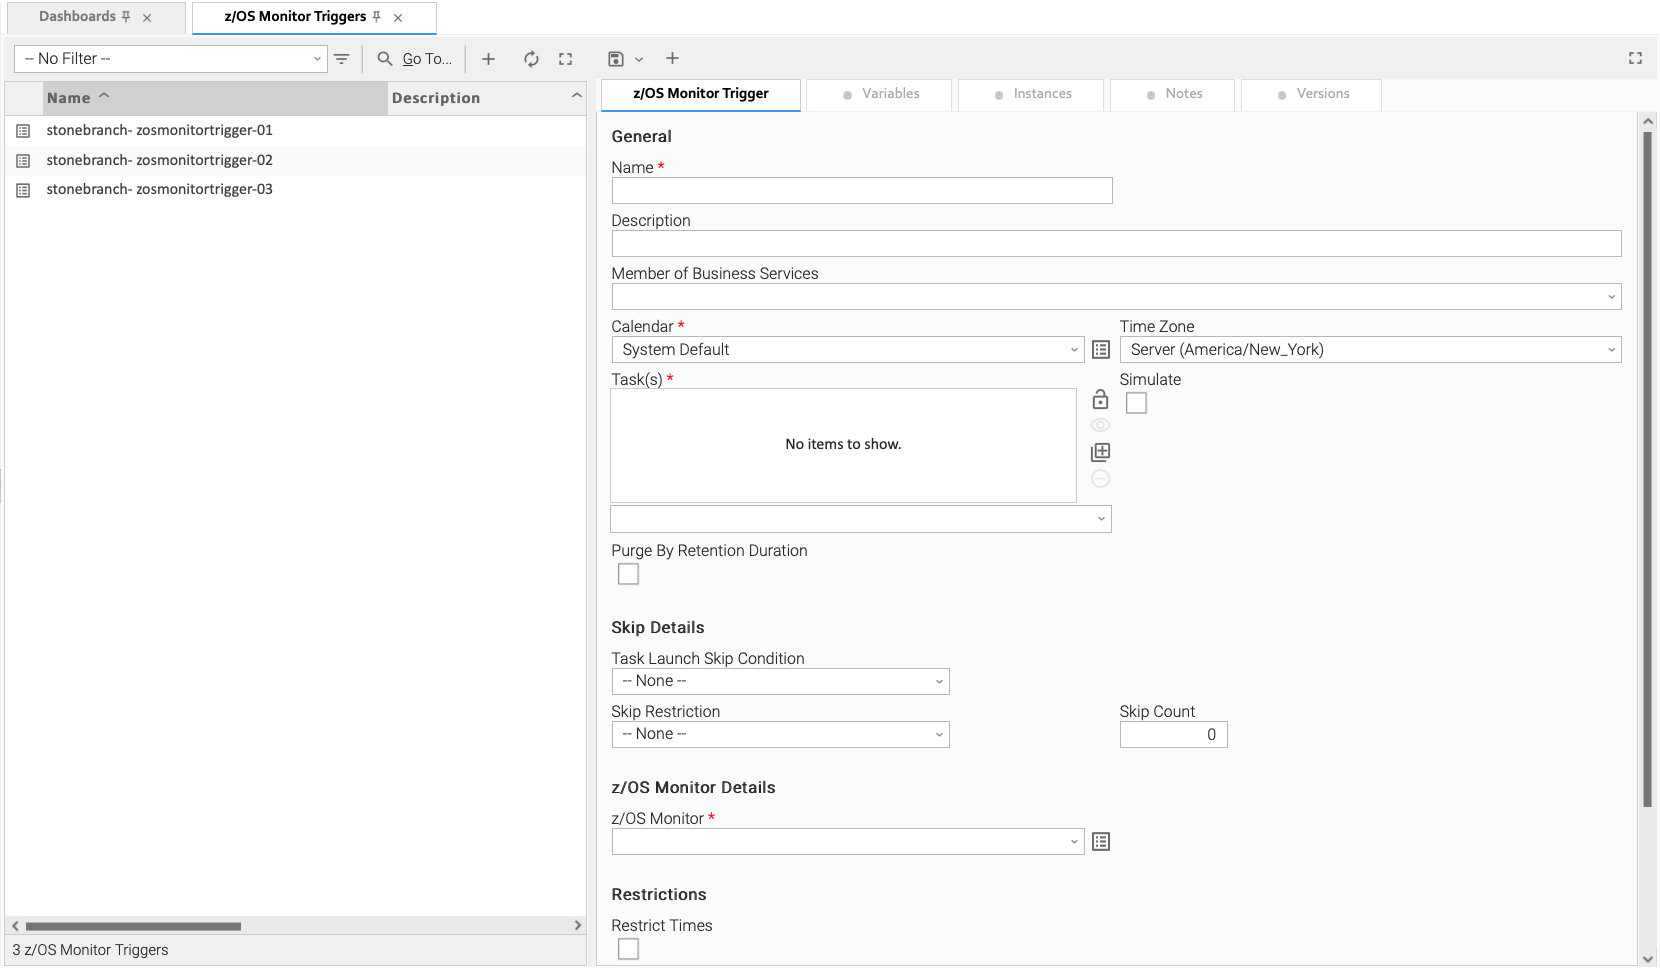1660x968 pixels.
Task: Expand the Task Launch Skip Condition dropdown
Action: [780, 682]
